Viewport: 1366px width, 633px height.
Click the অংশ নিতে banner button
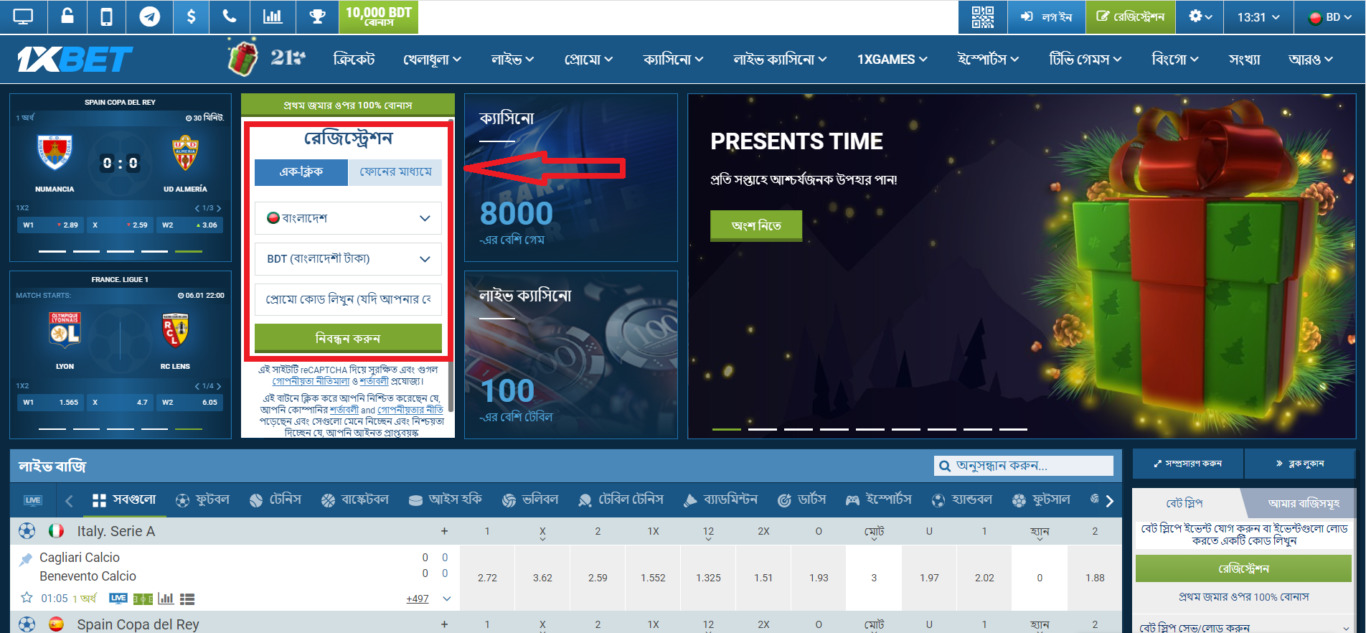pyautogui.click(x=756, y=226)
